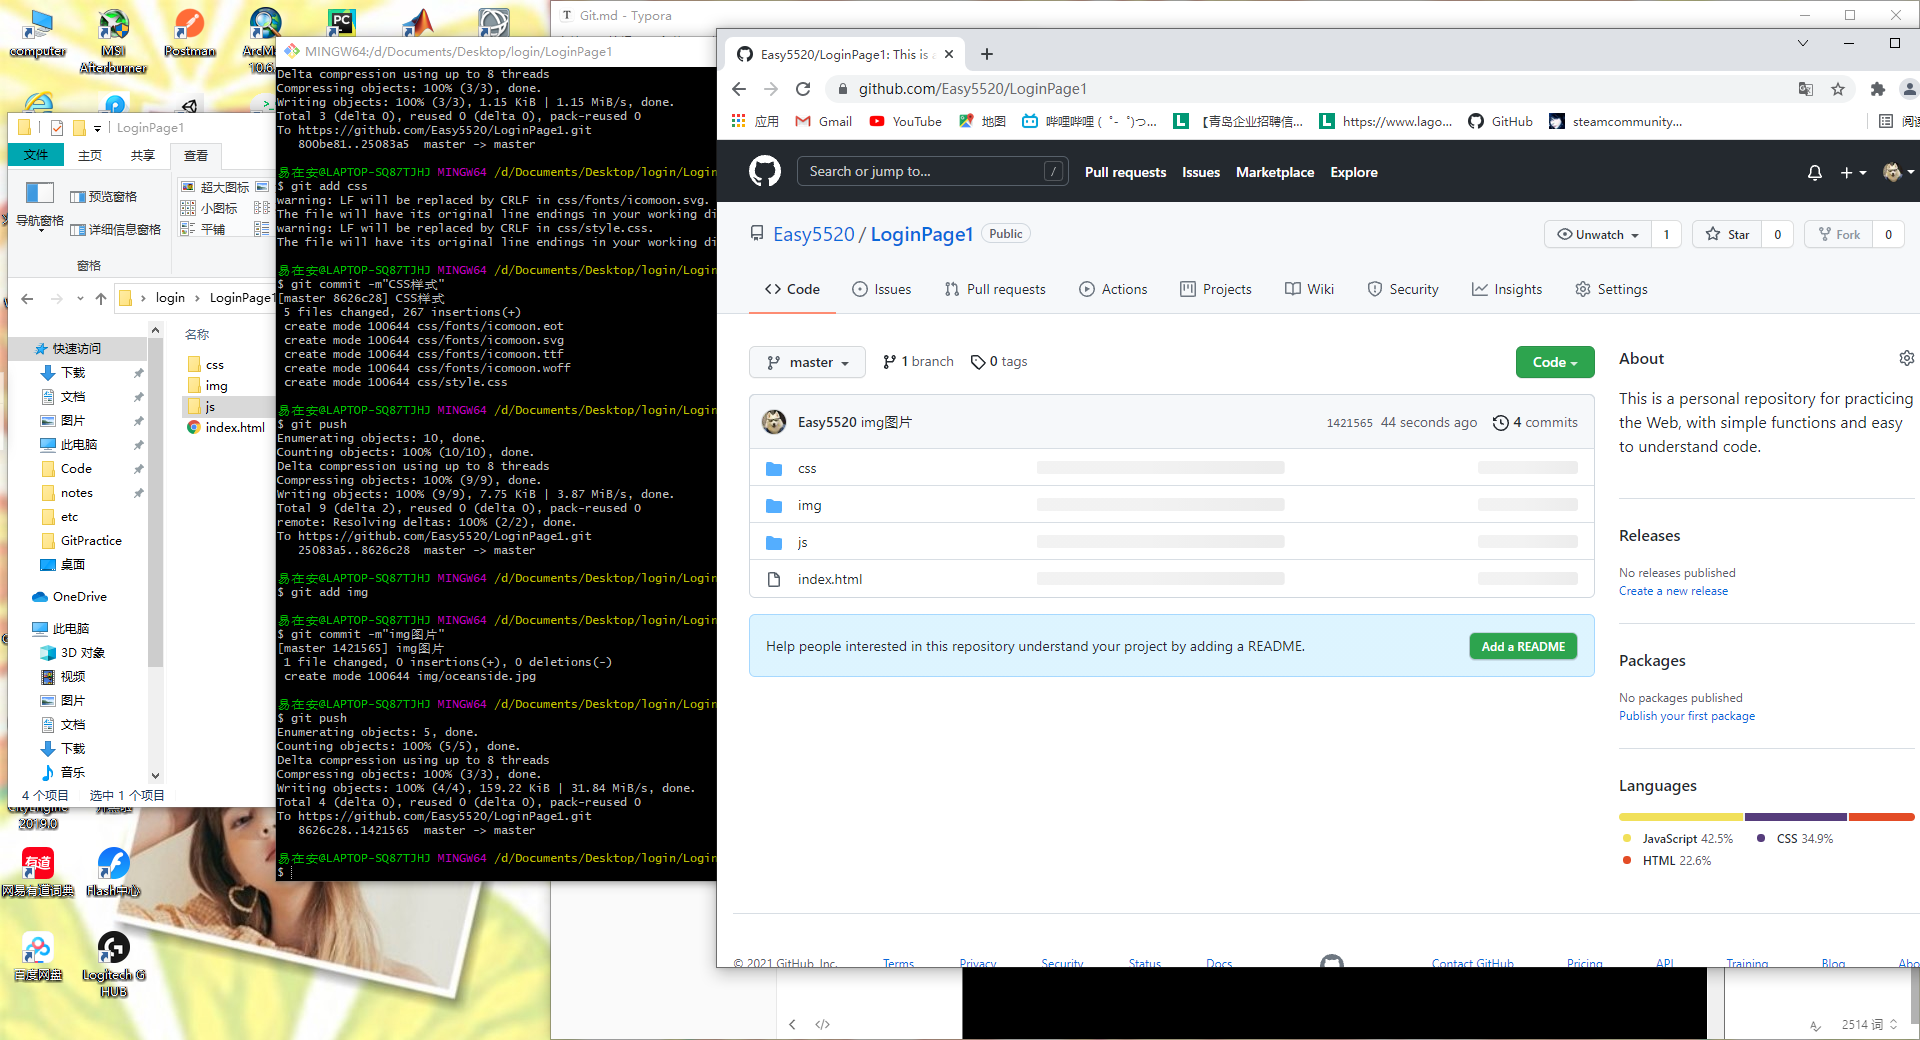1920x1040 pixels.
Task: Click Marketplace in GitHub header
Action: pos(1275,172)
